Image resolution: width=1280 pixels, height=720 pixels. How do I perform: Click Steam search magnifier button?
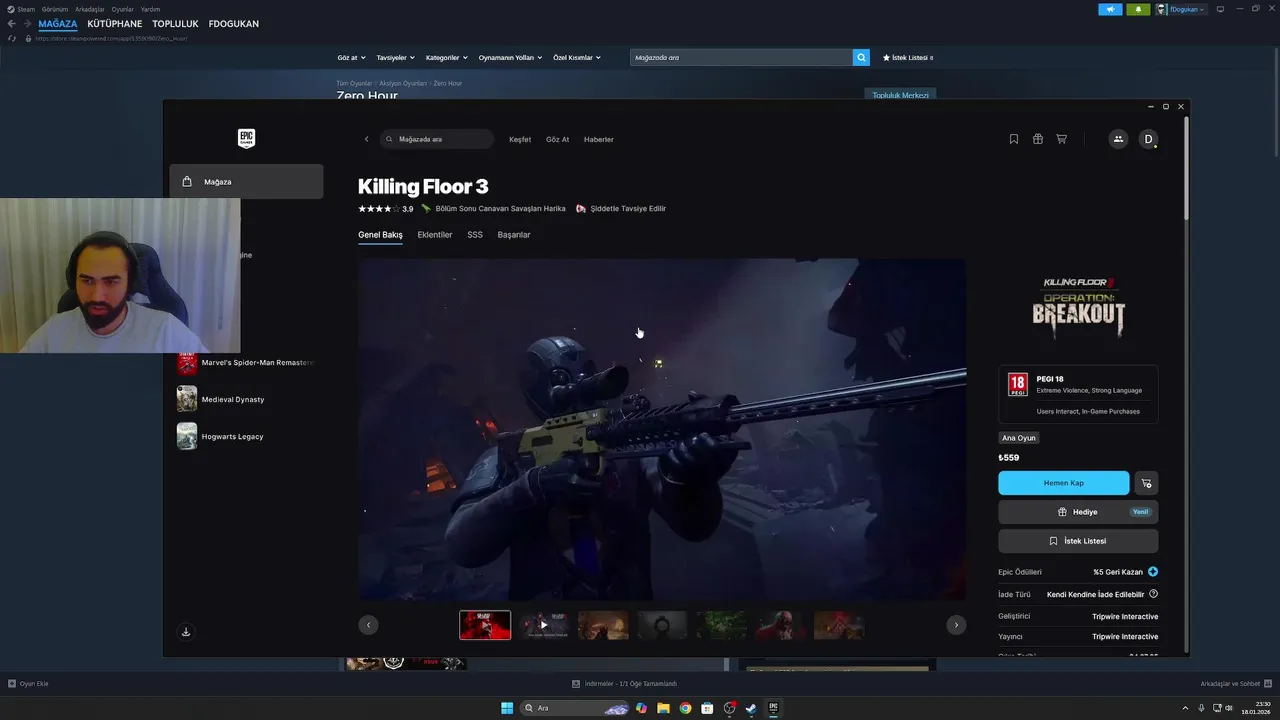[x=861, y=57]
